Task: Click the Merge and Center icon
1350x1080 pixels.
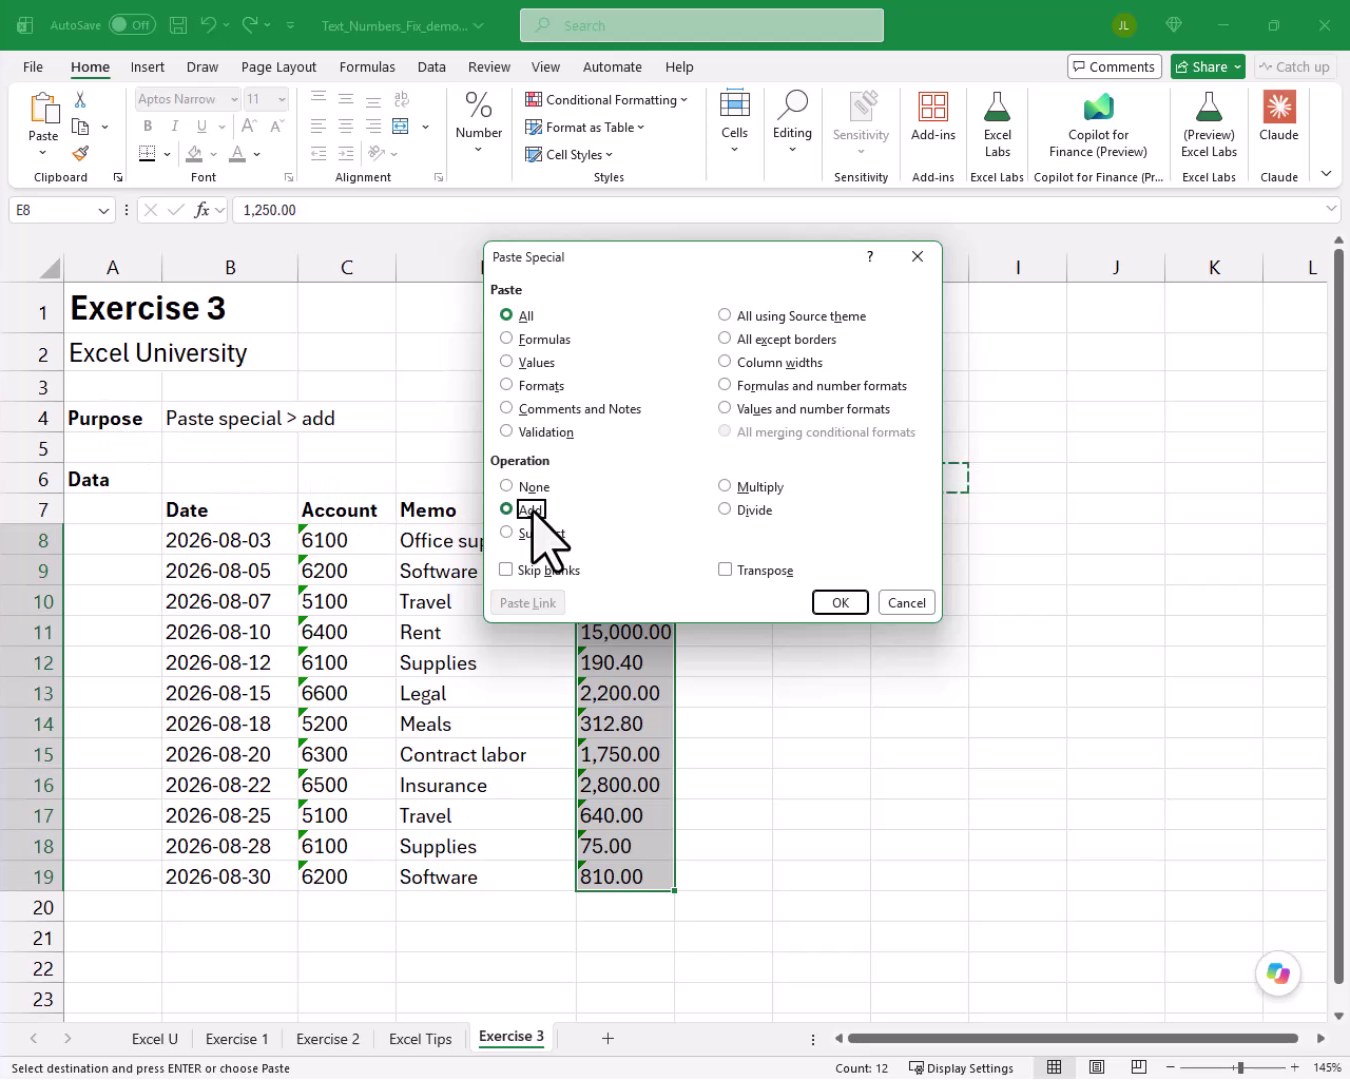Action: click(400, 126)
